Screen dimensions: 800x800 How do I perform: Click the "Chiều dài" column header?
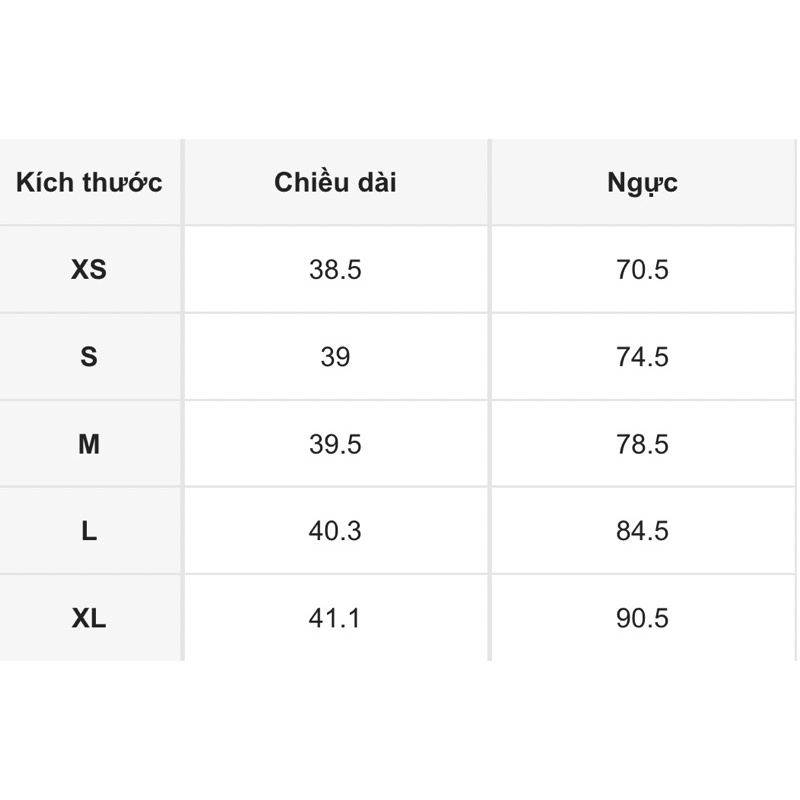(335, 183)
